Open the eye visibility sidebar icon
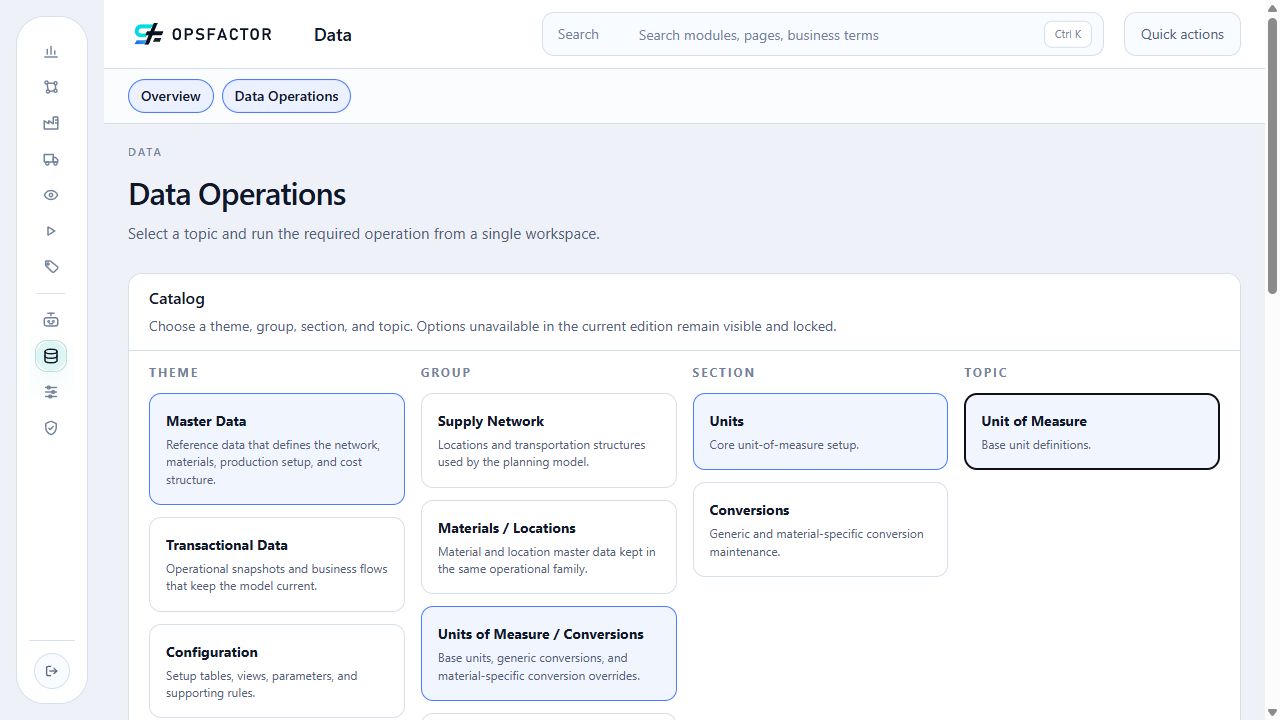The image size is (1280, 720). 51,195
